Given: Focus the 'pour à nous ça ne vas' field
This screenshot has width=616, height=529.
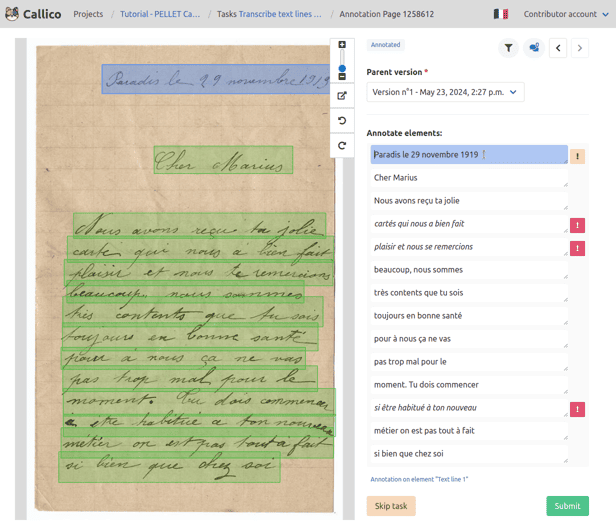Looking at the screenshot, I should [469, 339].
